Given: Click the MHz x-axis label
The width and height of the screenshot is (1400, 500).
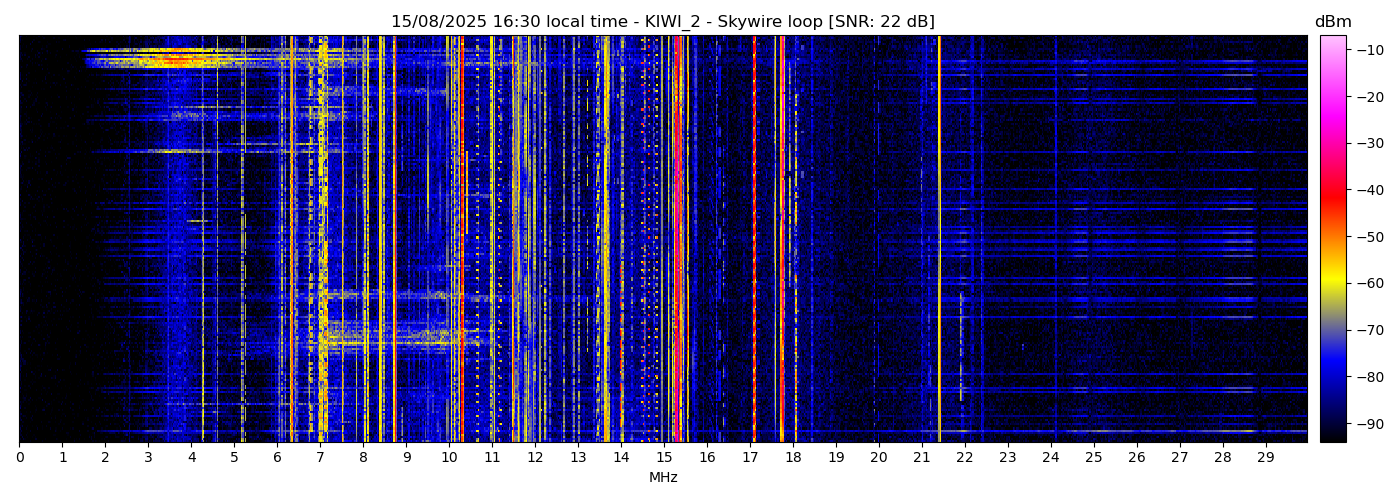Looking at the screenshot, I should tap(663, 478).
